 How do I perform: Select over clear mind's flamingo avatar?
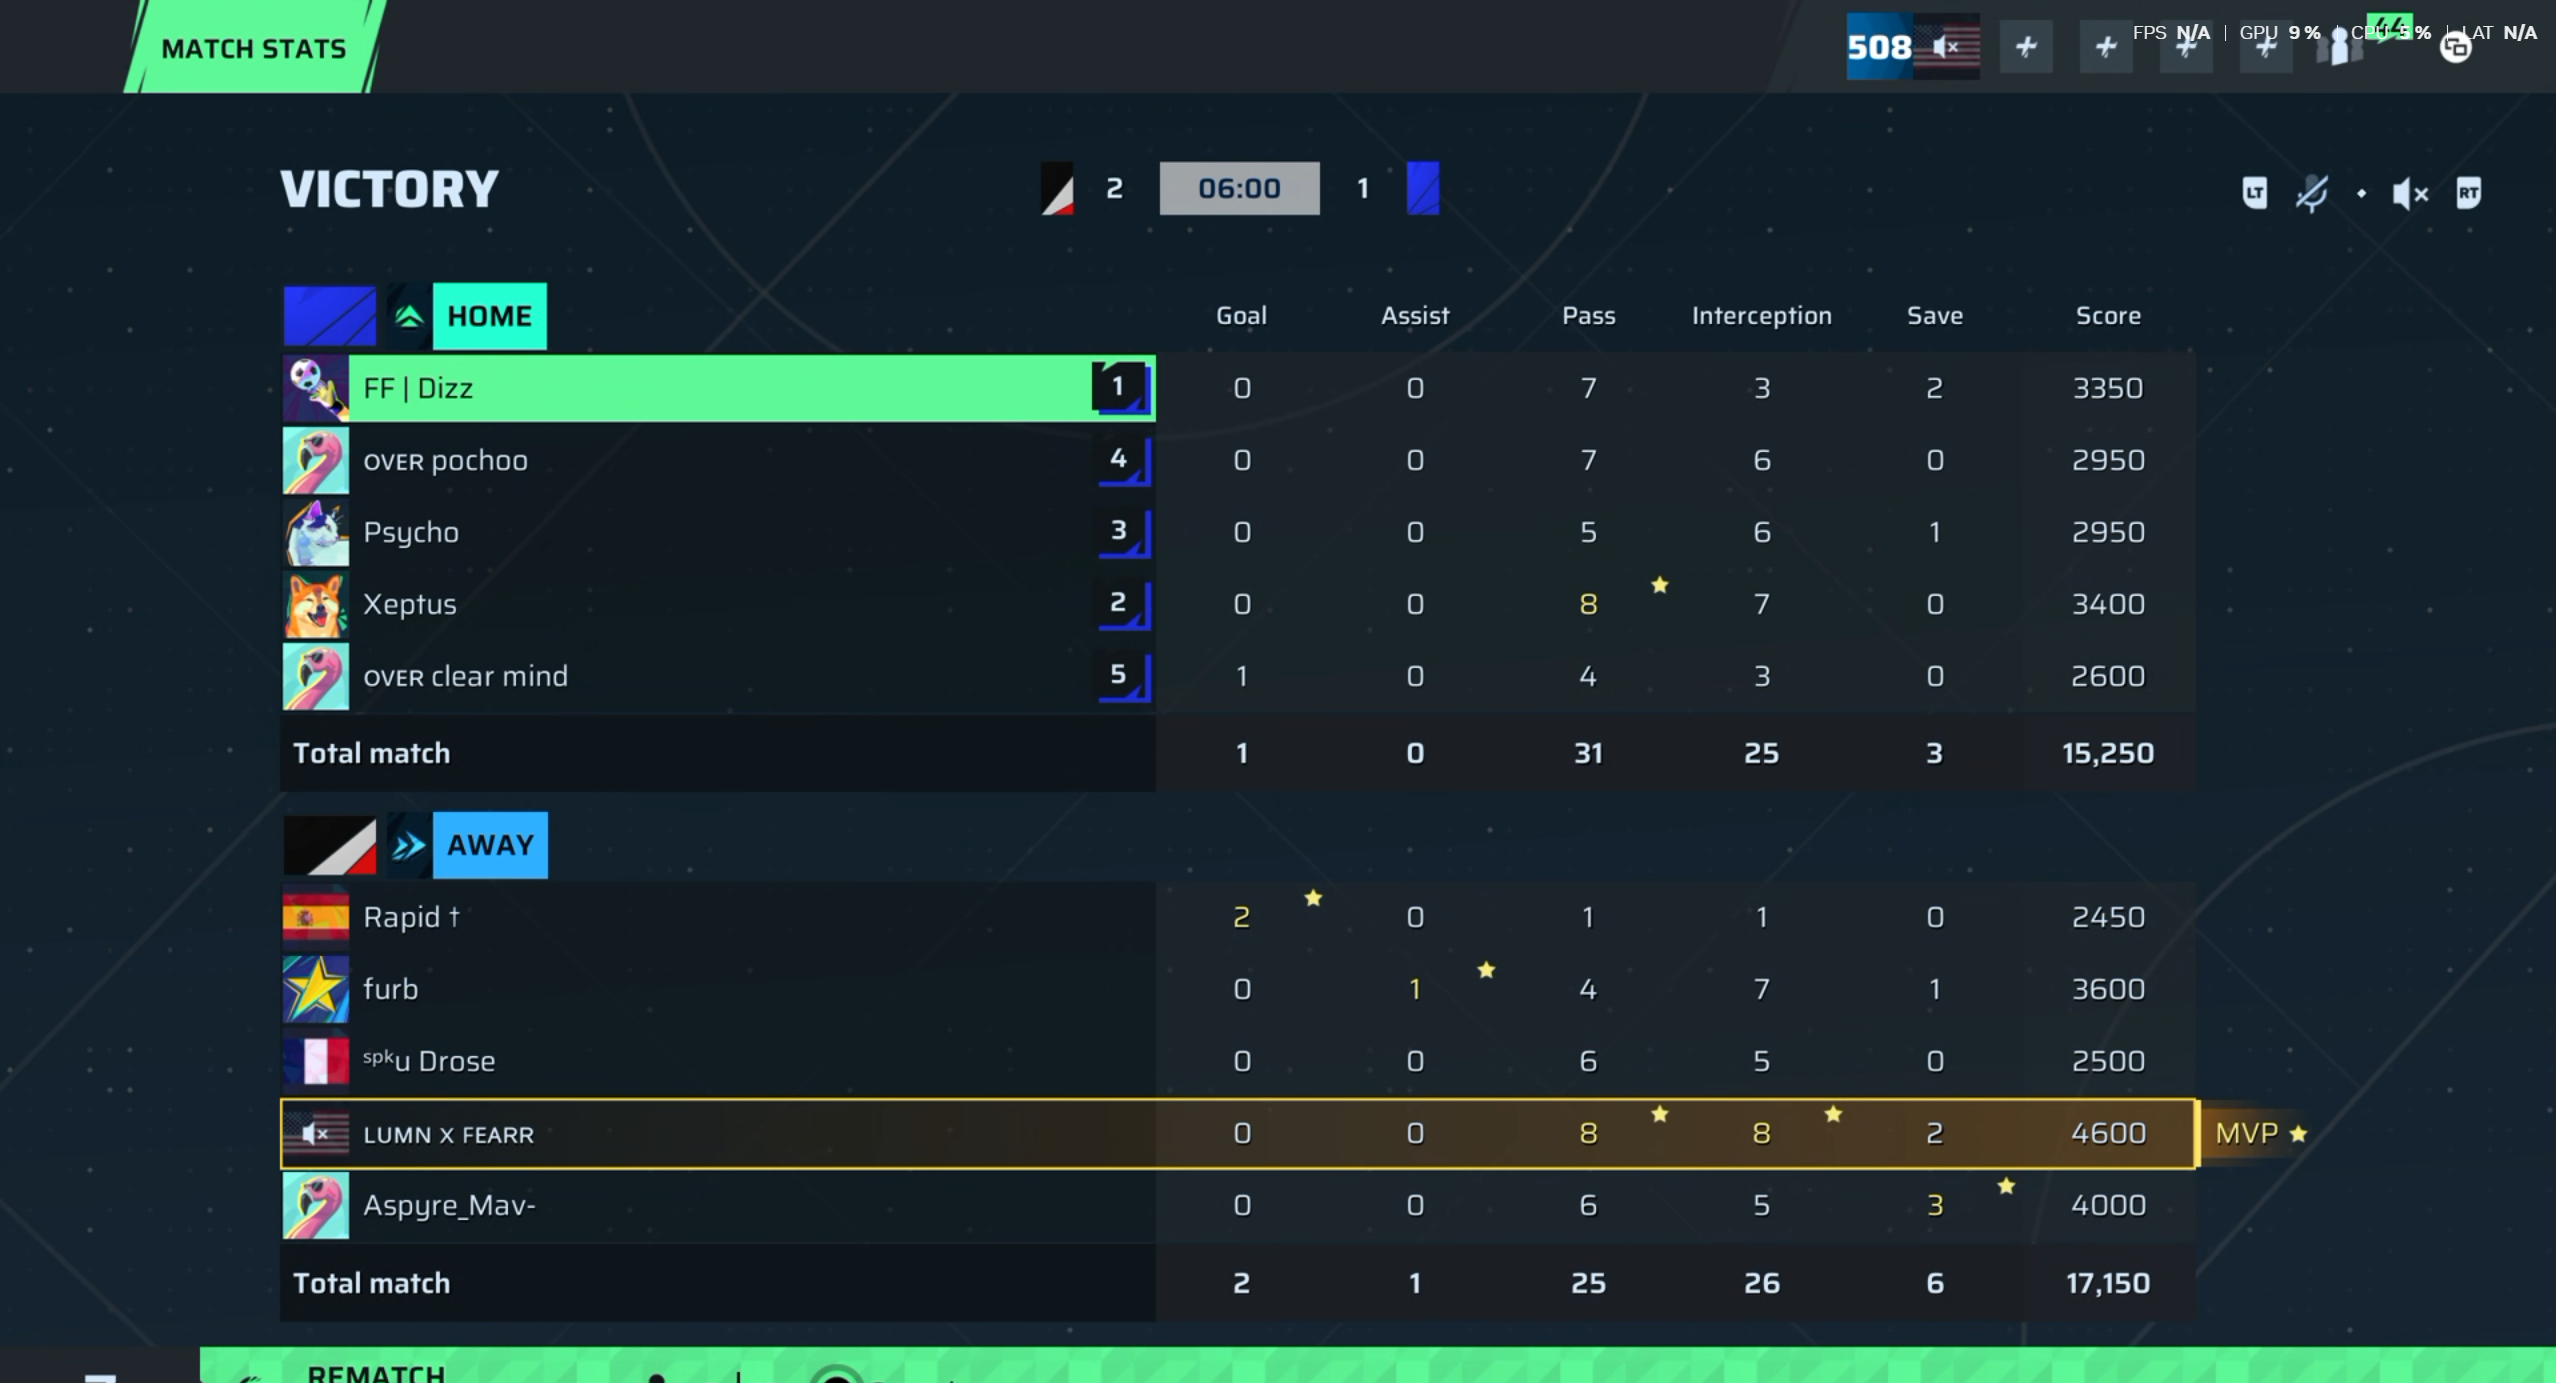coord(316,676)
